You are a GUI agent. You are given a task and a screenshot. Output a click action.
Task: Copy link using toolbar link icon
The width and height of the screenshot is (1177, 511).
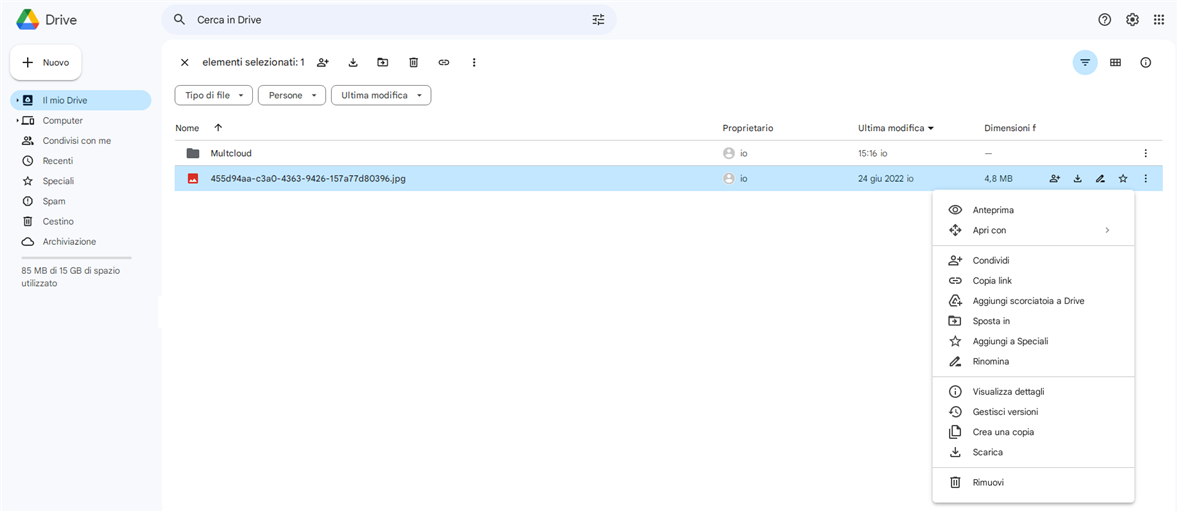[444, 62]
